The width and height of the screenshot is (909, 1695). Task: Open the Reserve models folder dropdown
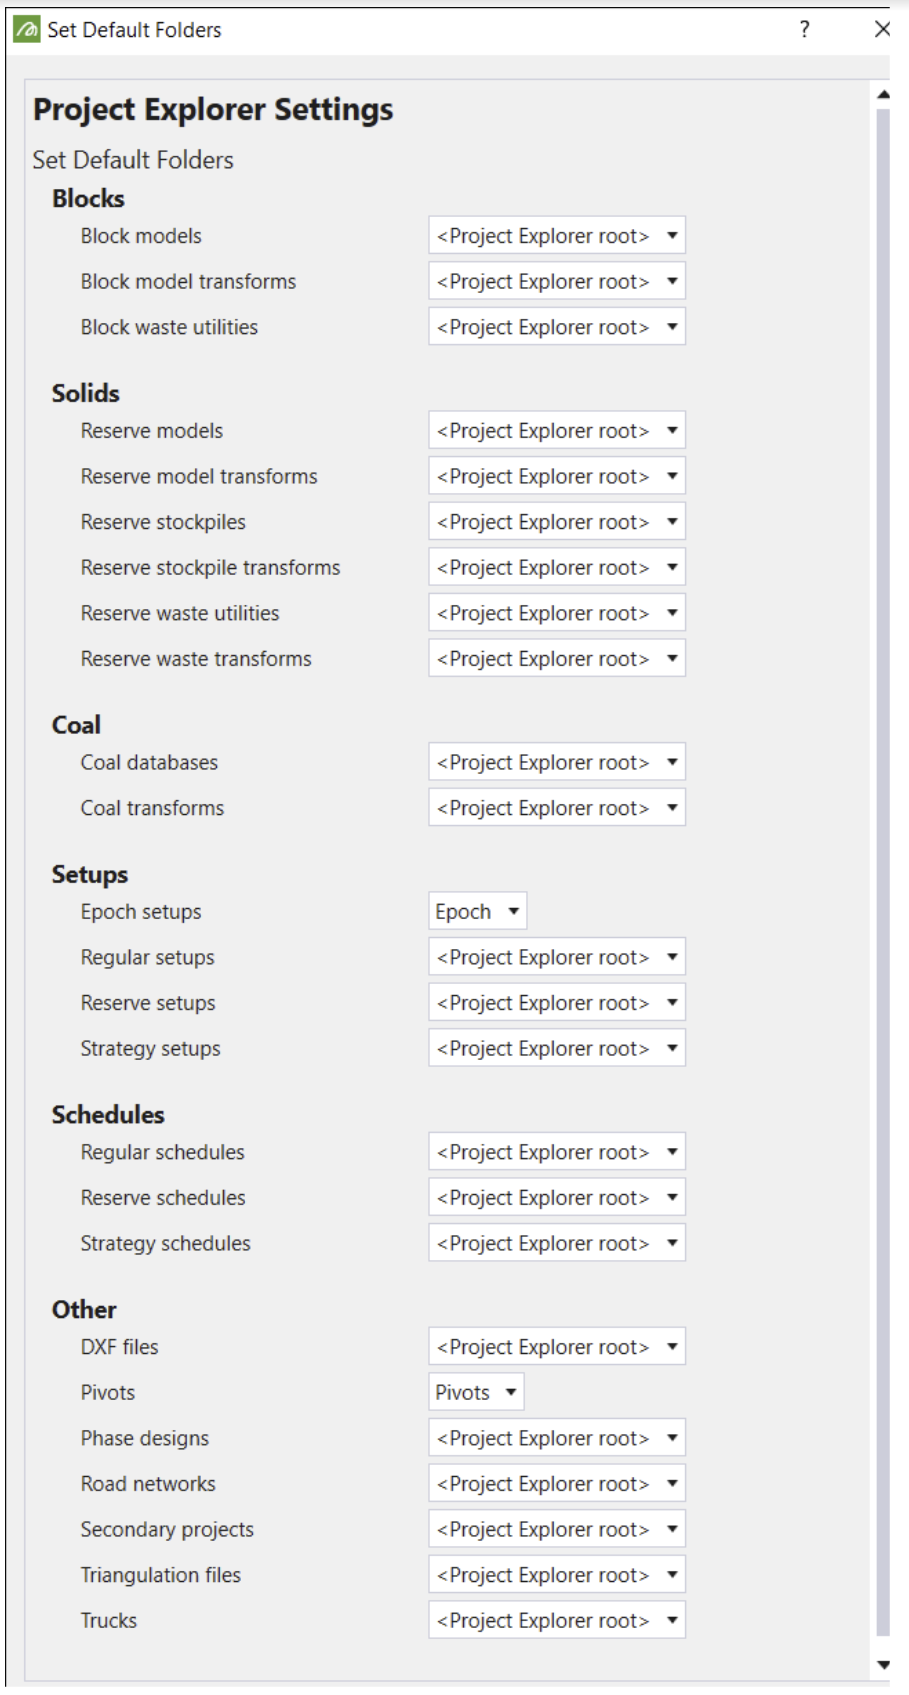pos(557,431)
